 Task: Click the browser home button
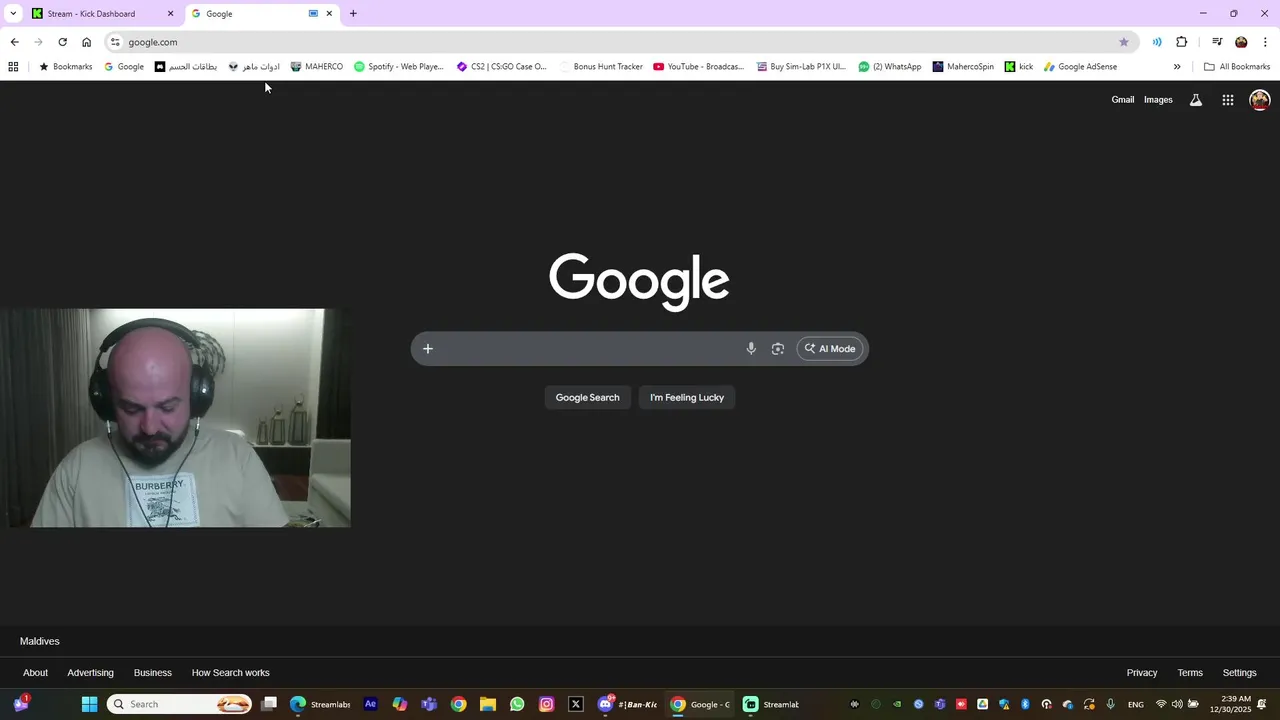(x=86, y=42)
